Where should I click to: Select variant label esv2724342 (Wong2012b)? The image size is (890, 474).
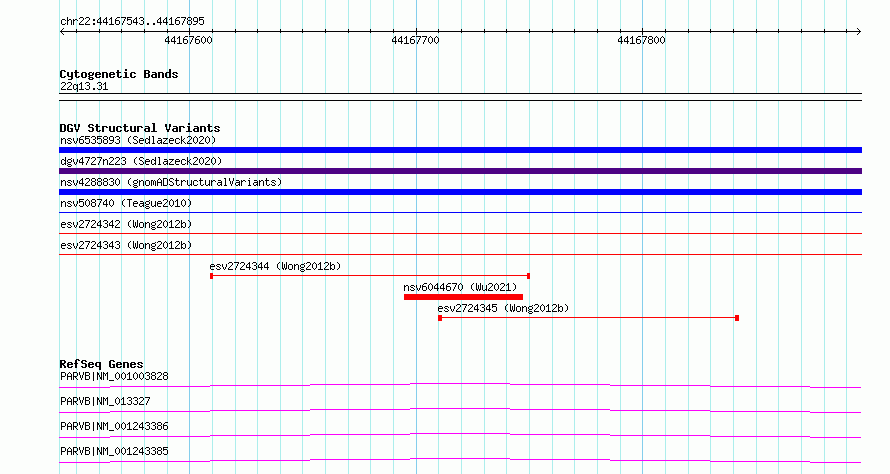[x=126, y=224]
